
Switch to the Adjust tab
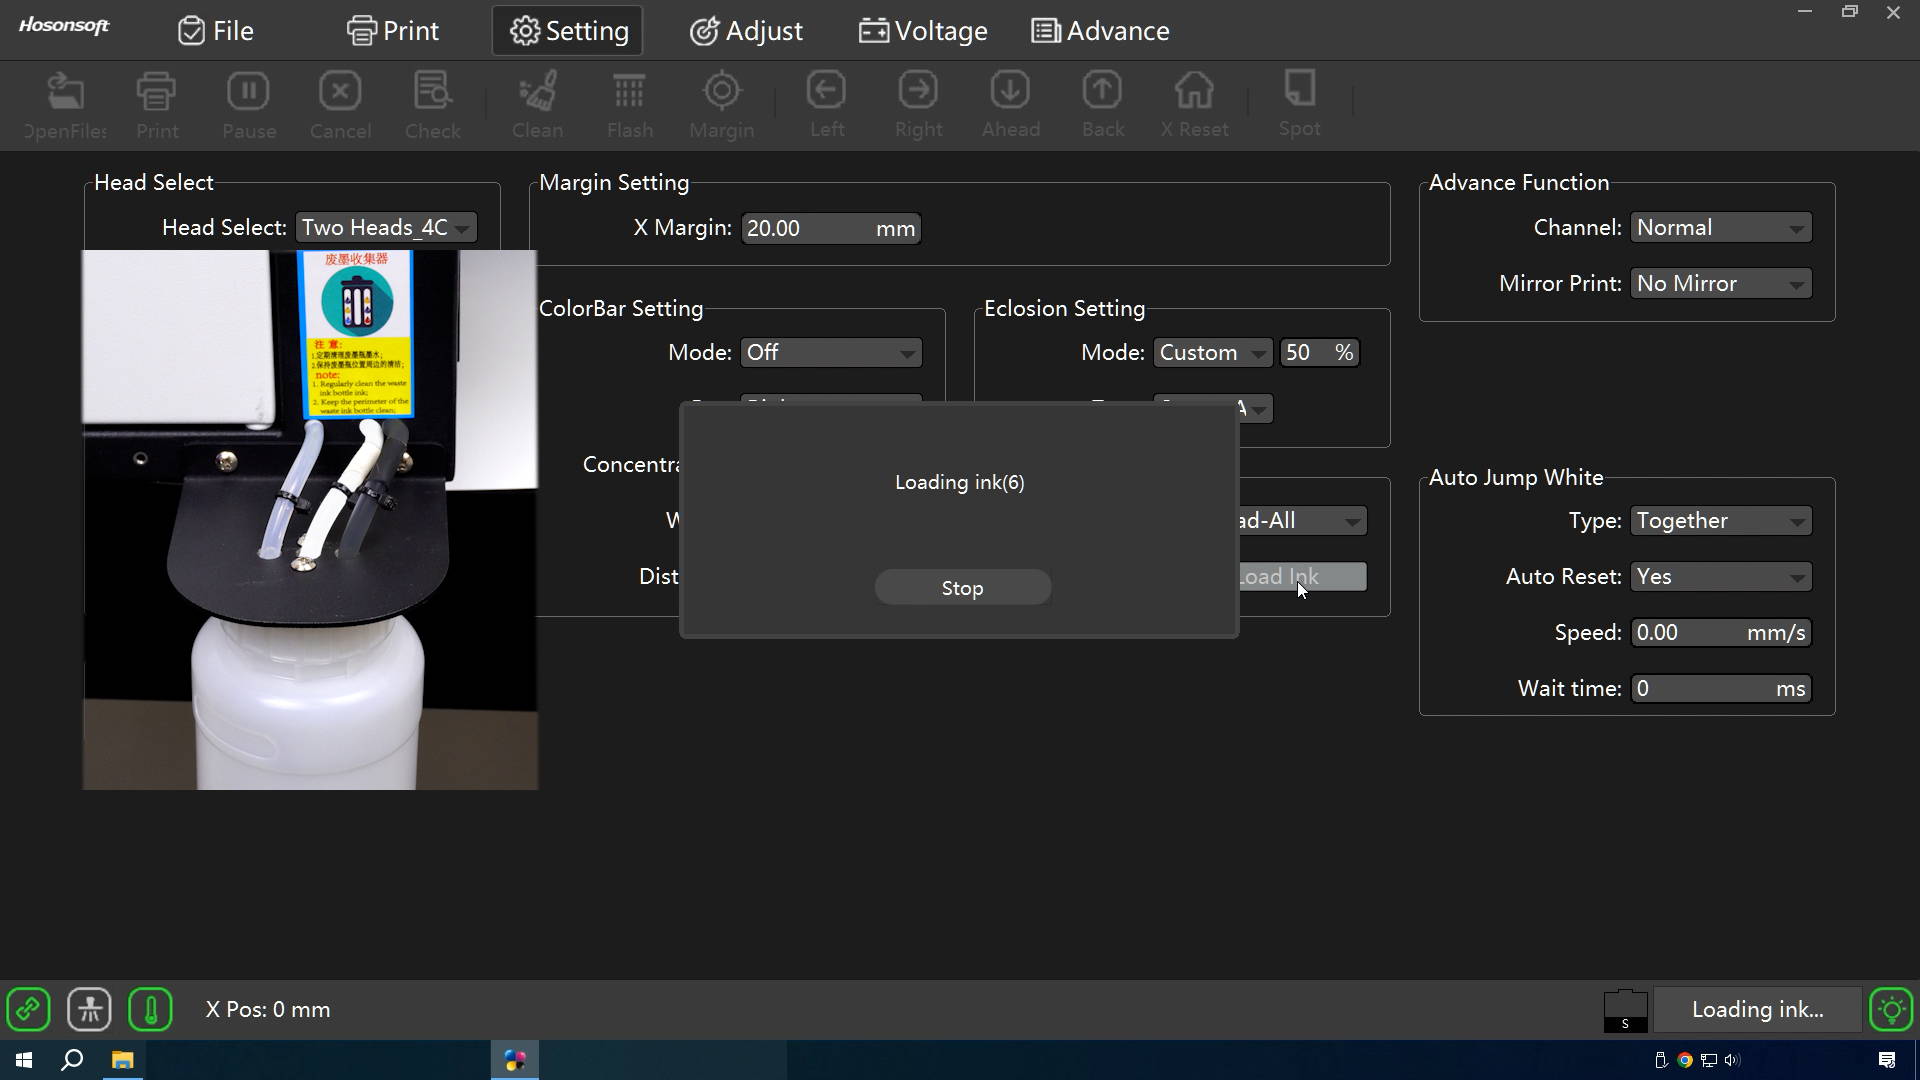[x=746, y=31]
